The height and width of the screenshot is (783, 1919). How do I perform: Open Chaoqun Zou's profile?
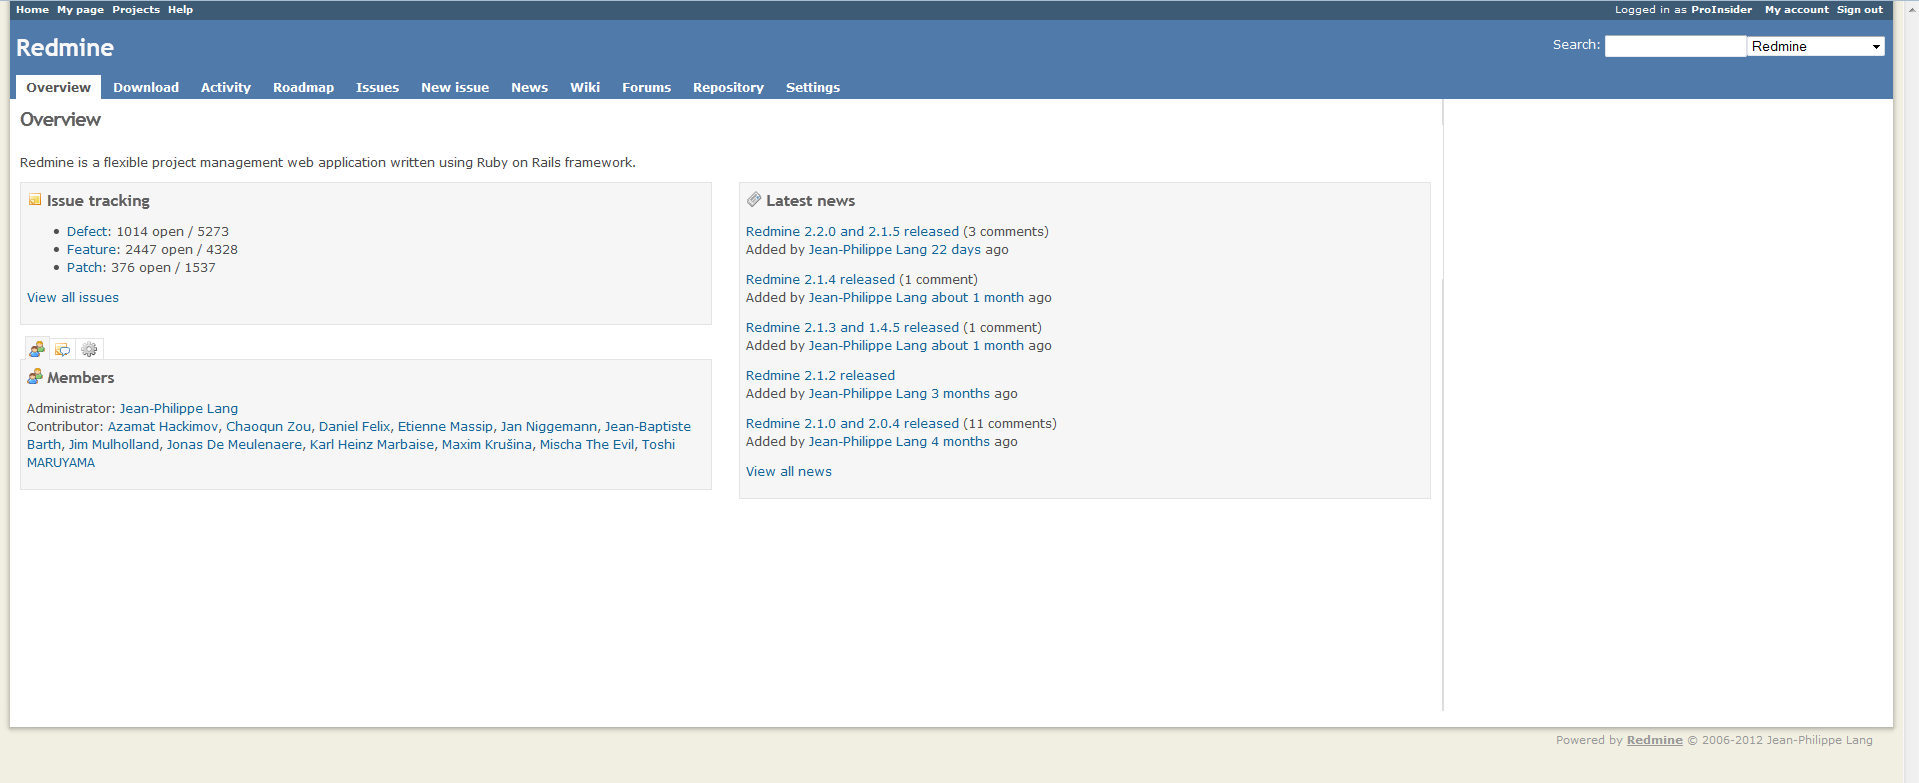point(268,426)
